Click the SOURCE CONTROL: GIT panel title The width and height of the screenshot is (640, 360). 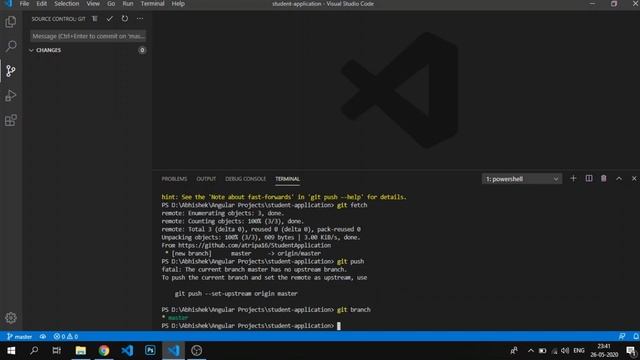point(59,19)
